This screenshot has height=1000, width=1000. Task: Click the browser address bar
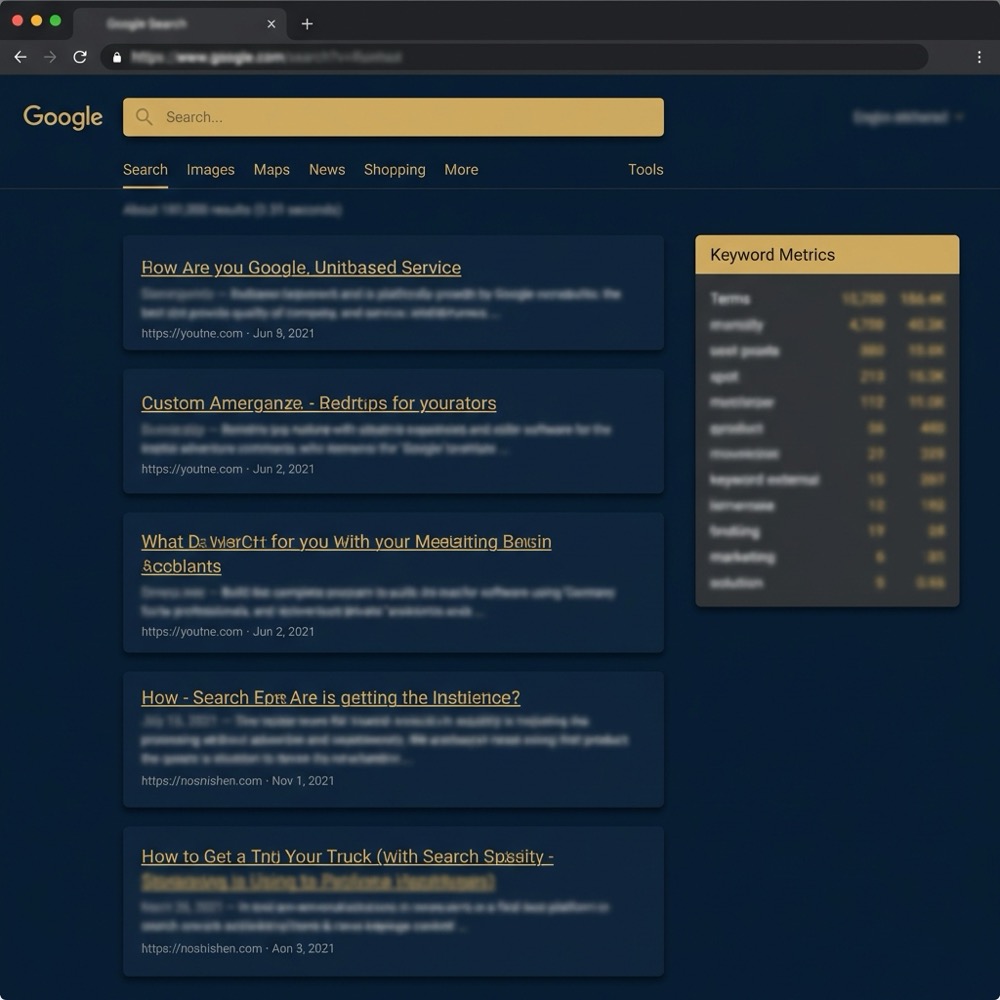click(x=514, y=57)
